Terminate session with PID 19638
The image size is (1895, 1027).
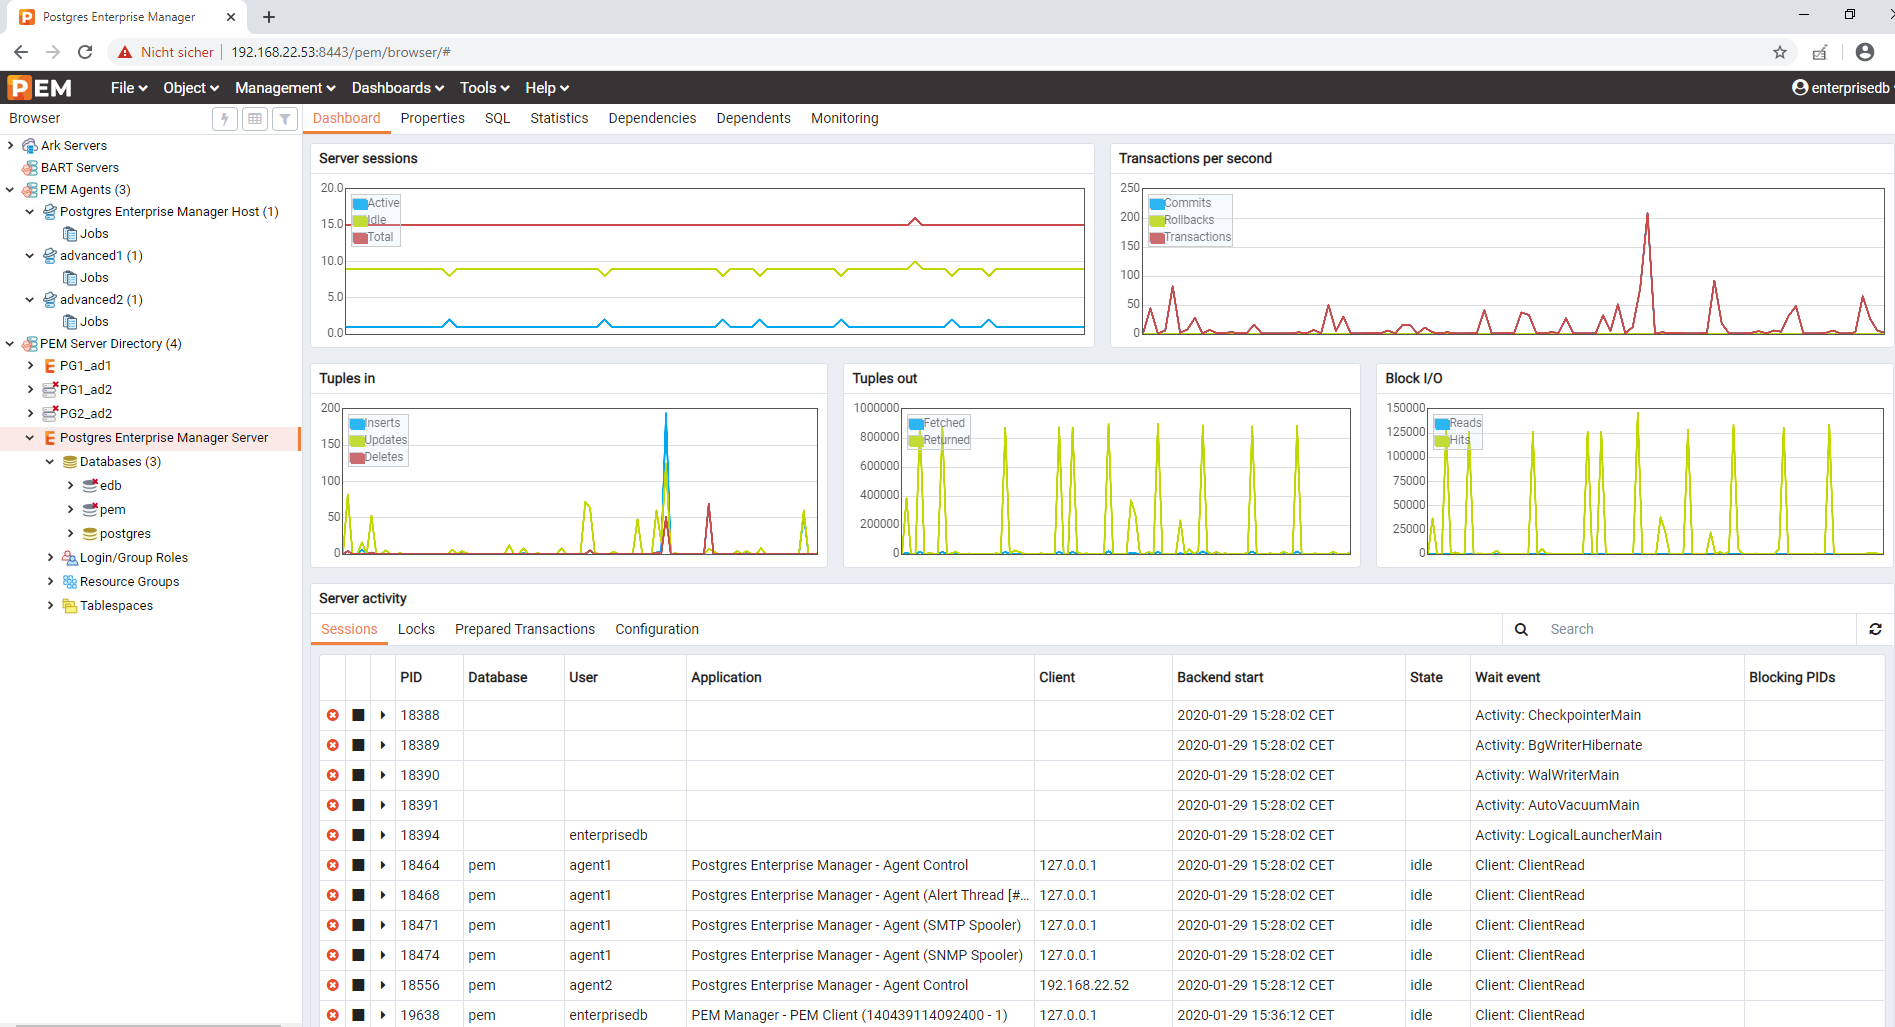pyautogui.click(x=333, y=1015)
